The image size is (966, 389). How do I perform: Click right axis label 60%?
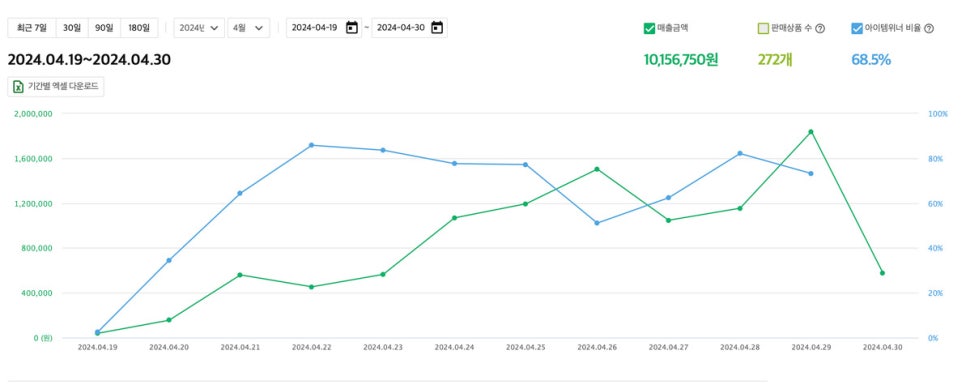936,203
